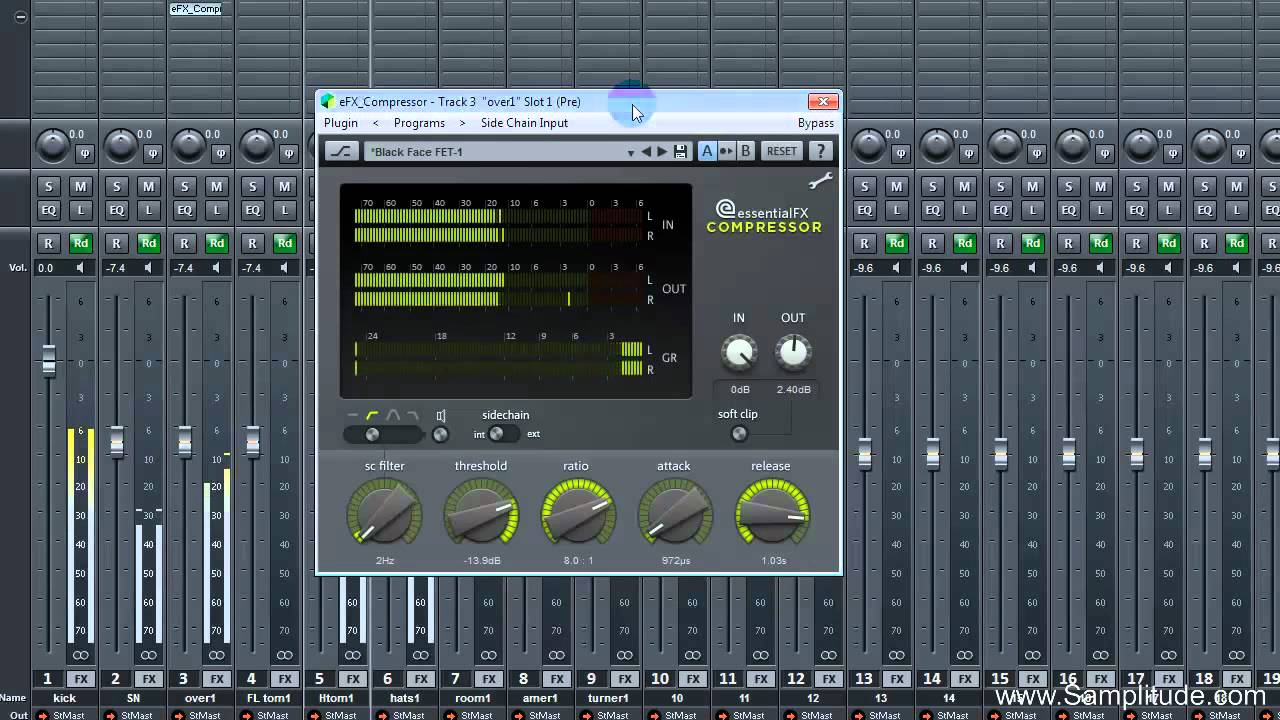Screen dimensions: 1280x720
Task: Open FX for track 18
Action: 1237,679
